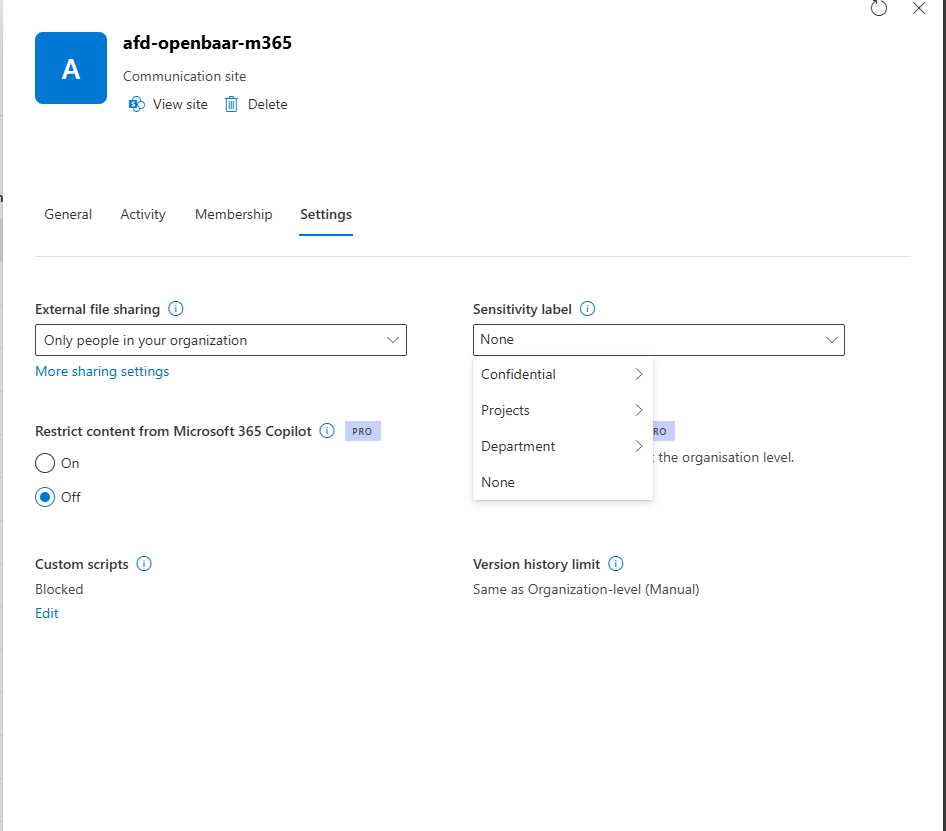The height and width of the screenshot is (831, 946).
Task: Show info for Sensitivity label
Action: click(x=587, y=309)
